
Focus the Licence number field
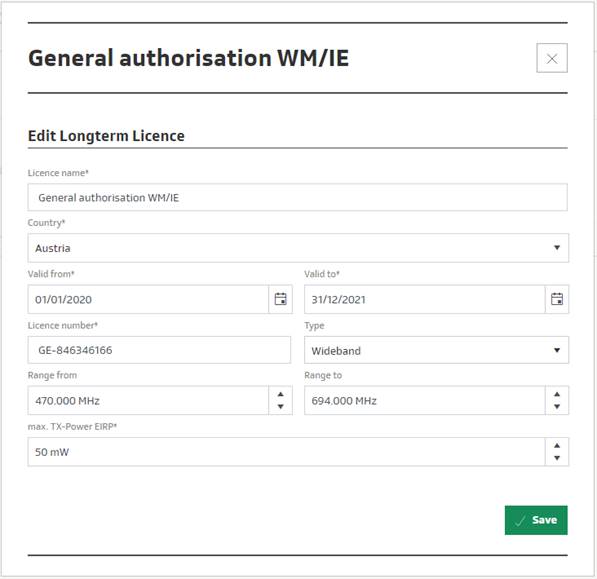(159, 350)
